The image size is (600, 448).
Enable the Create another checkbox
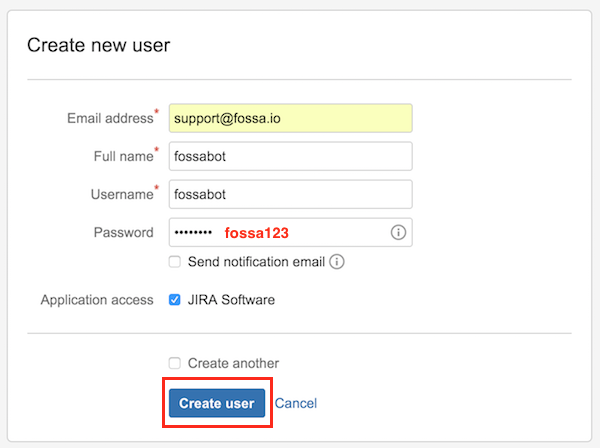point(175,363)
